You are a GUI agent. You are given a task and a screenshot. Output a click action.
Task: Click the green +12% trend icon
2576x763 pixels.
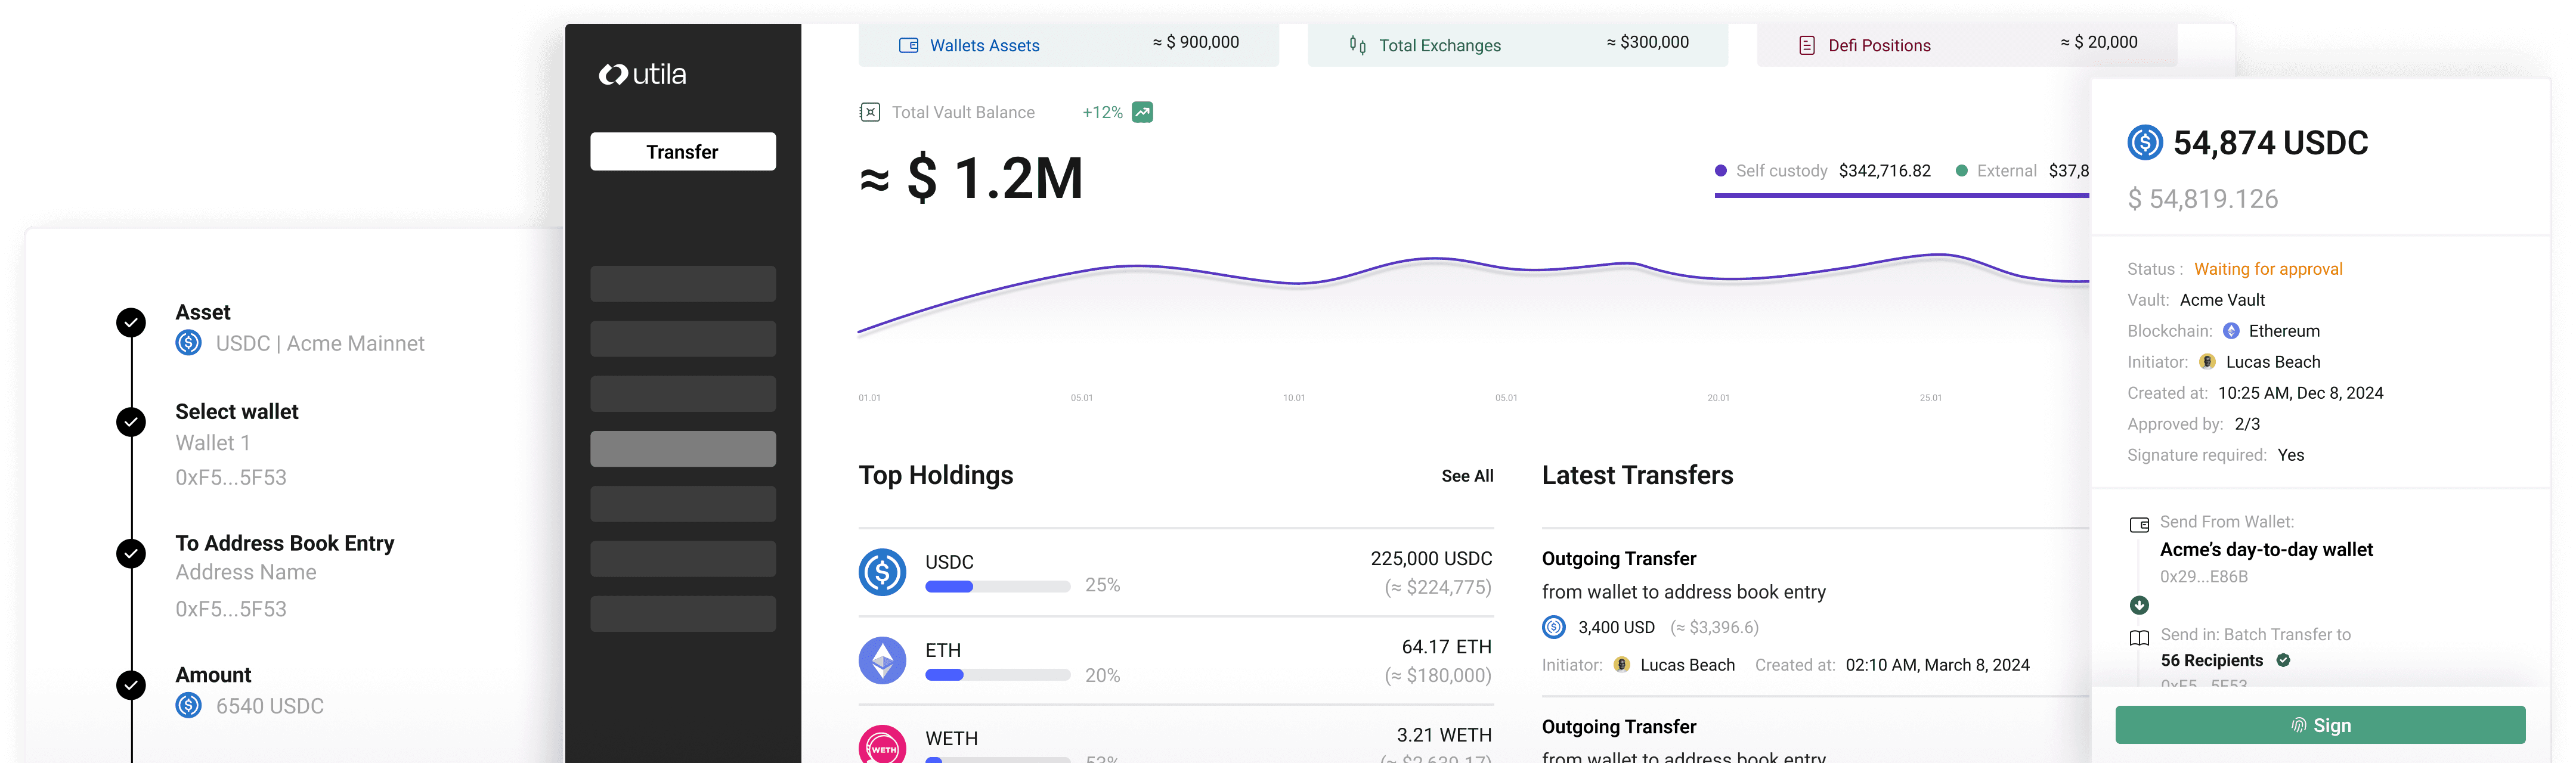point(1142,112)
